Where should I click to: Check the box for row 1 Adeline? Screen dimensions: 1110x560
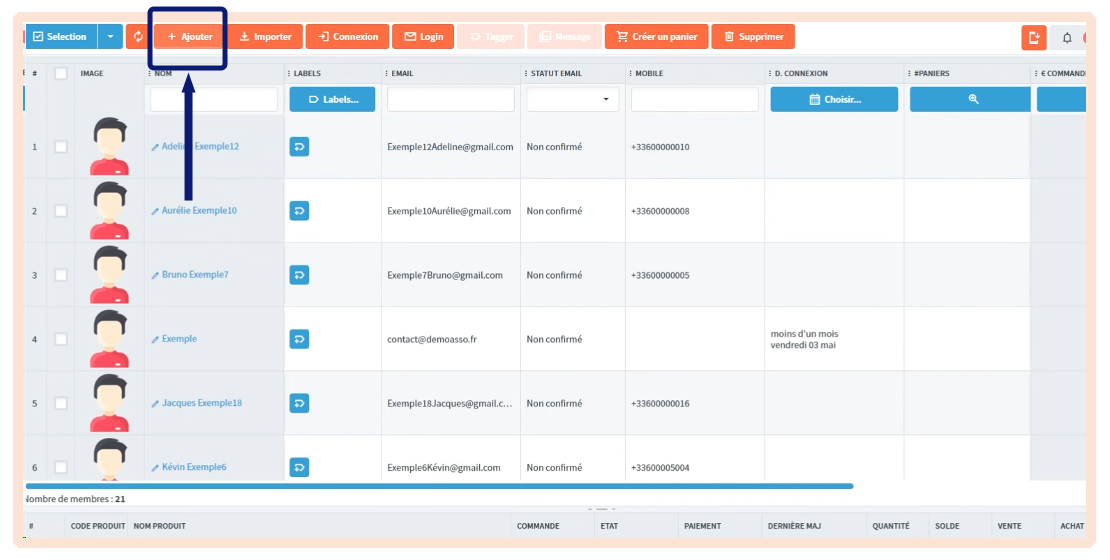pyautogui.click(x=61, y=147)
